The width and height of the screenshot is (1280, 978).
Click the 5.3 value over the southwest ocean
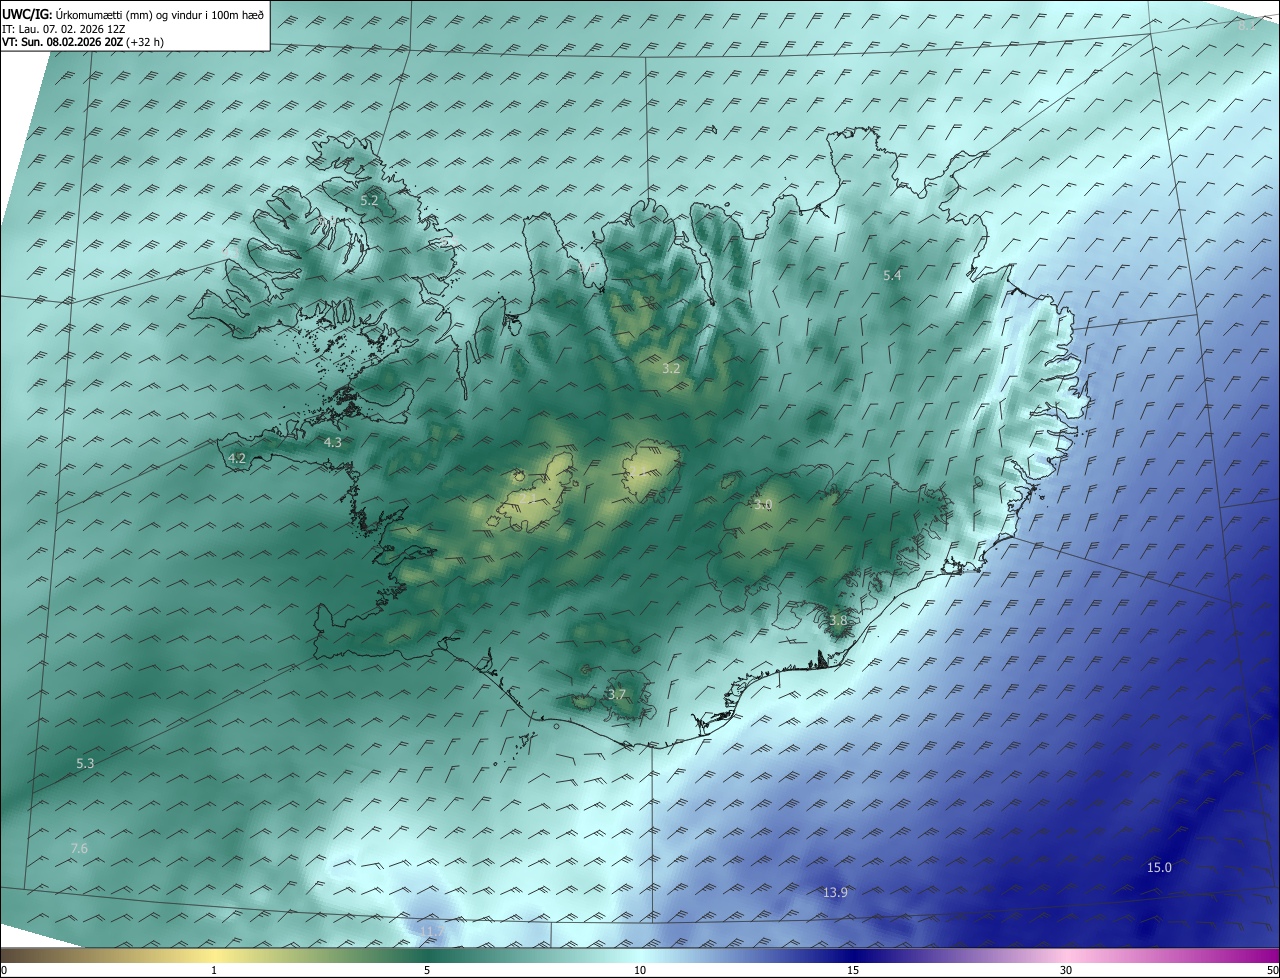click(x=85, y=764)
